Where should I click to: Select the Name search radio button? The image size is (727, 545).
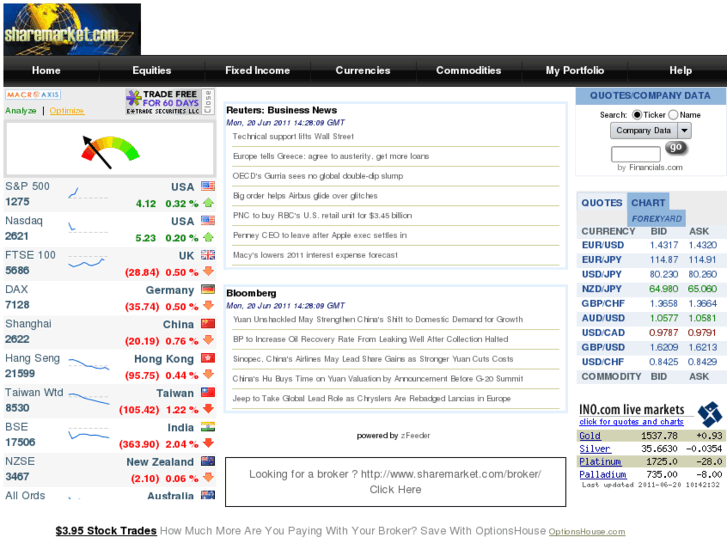click(673, 115)
